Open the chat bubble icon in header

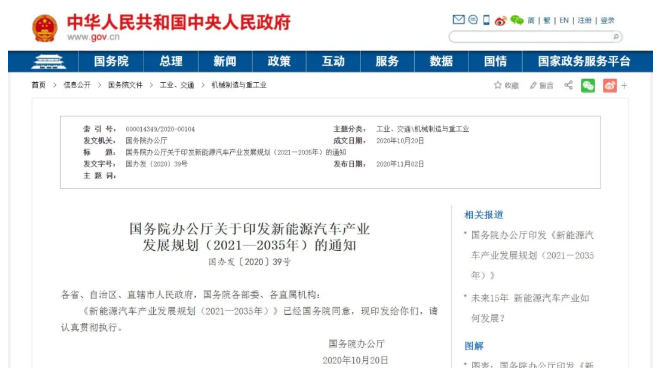473,19
